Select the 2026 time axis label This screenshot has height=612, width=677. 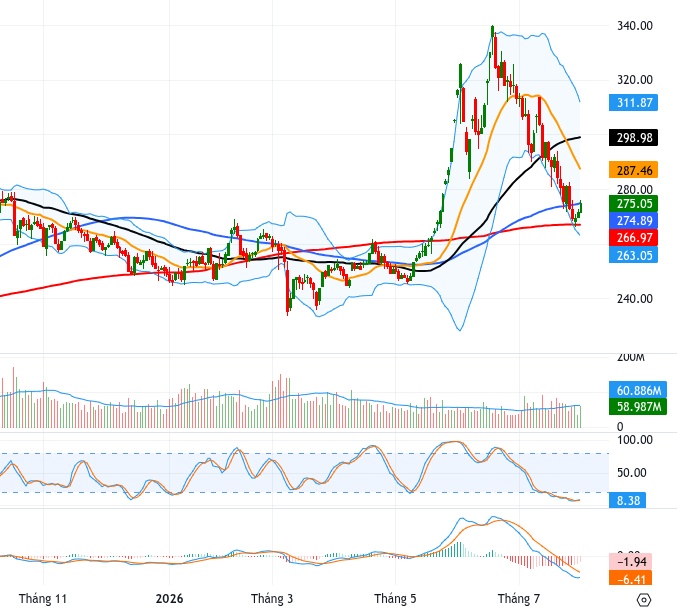(169, 599)
